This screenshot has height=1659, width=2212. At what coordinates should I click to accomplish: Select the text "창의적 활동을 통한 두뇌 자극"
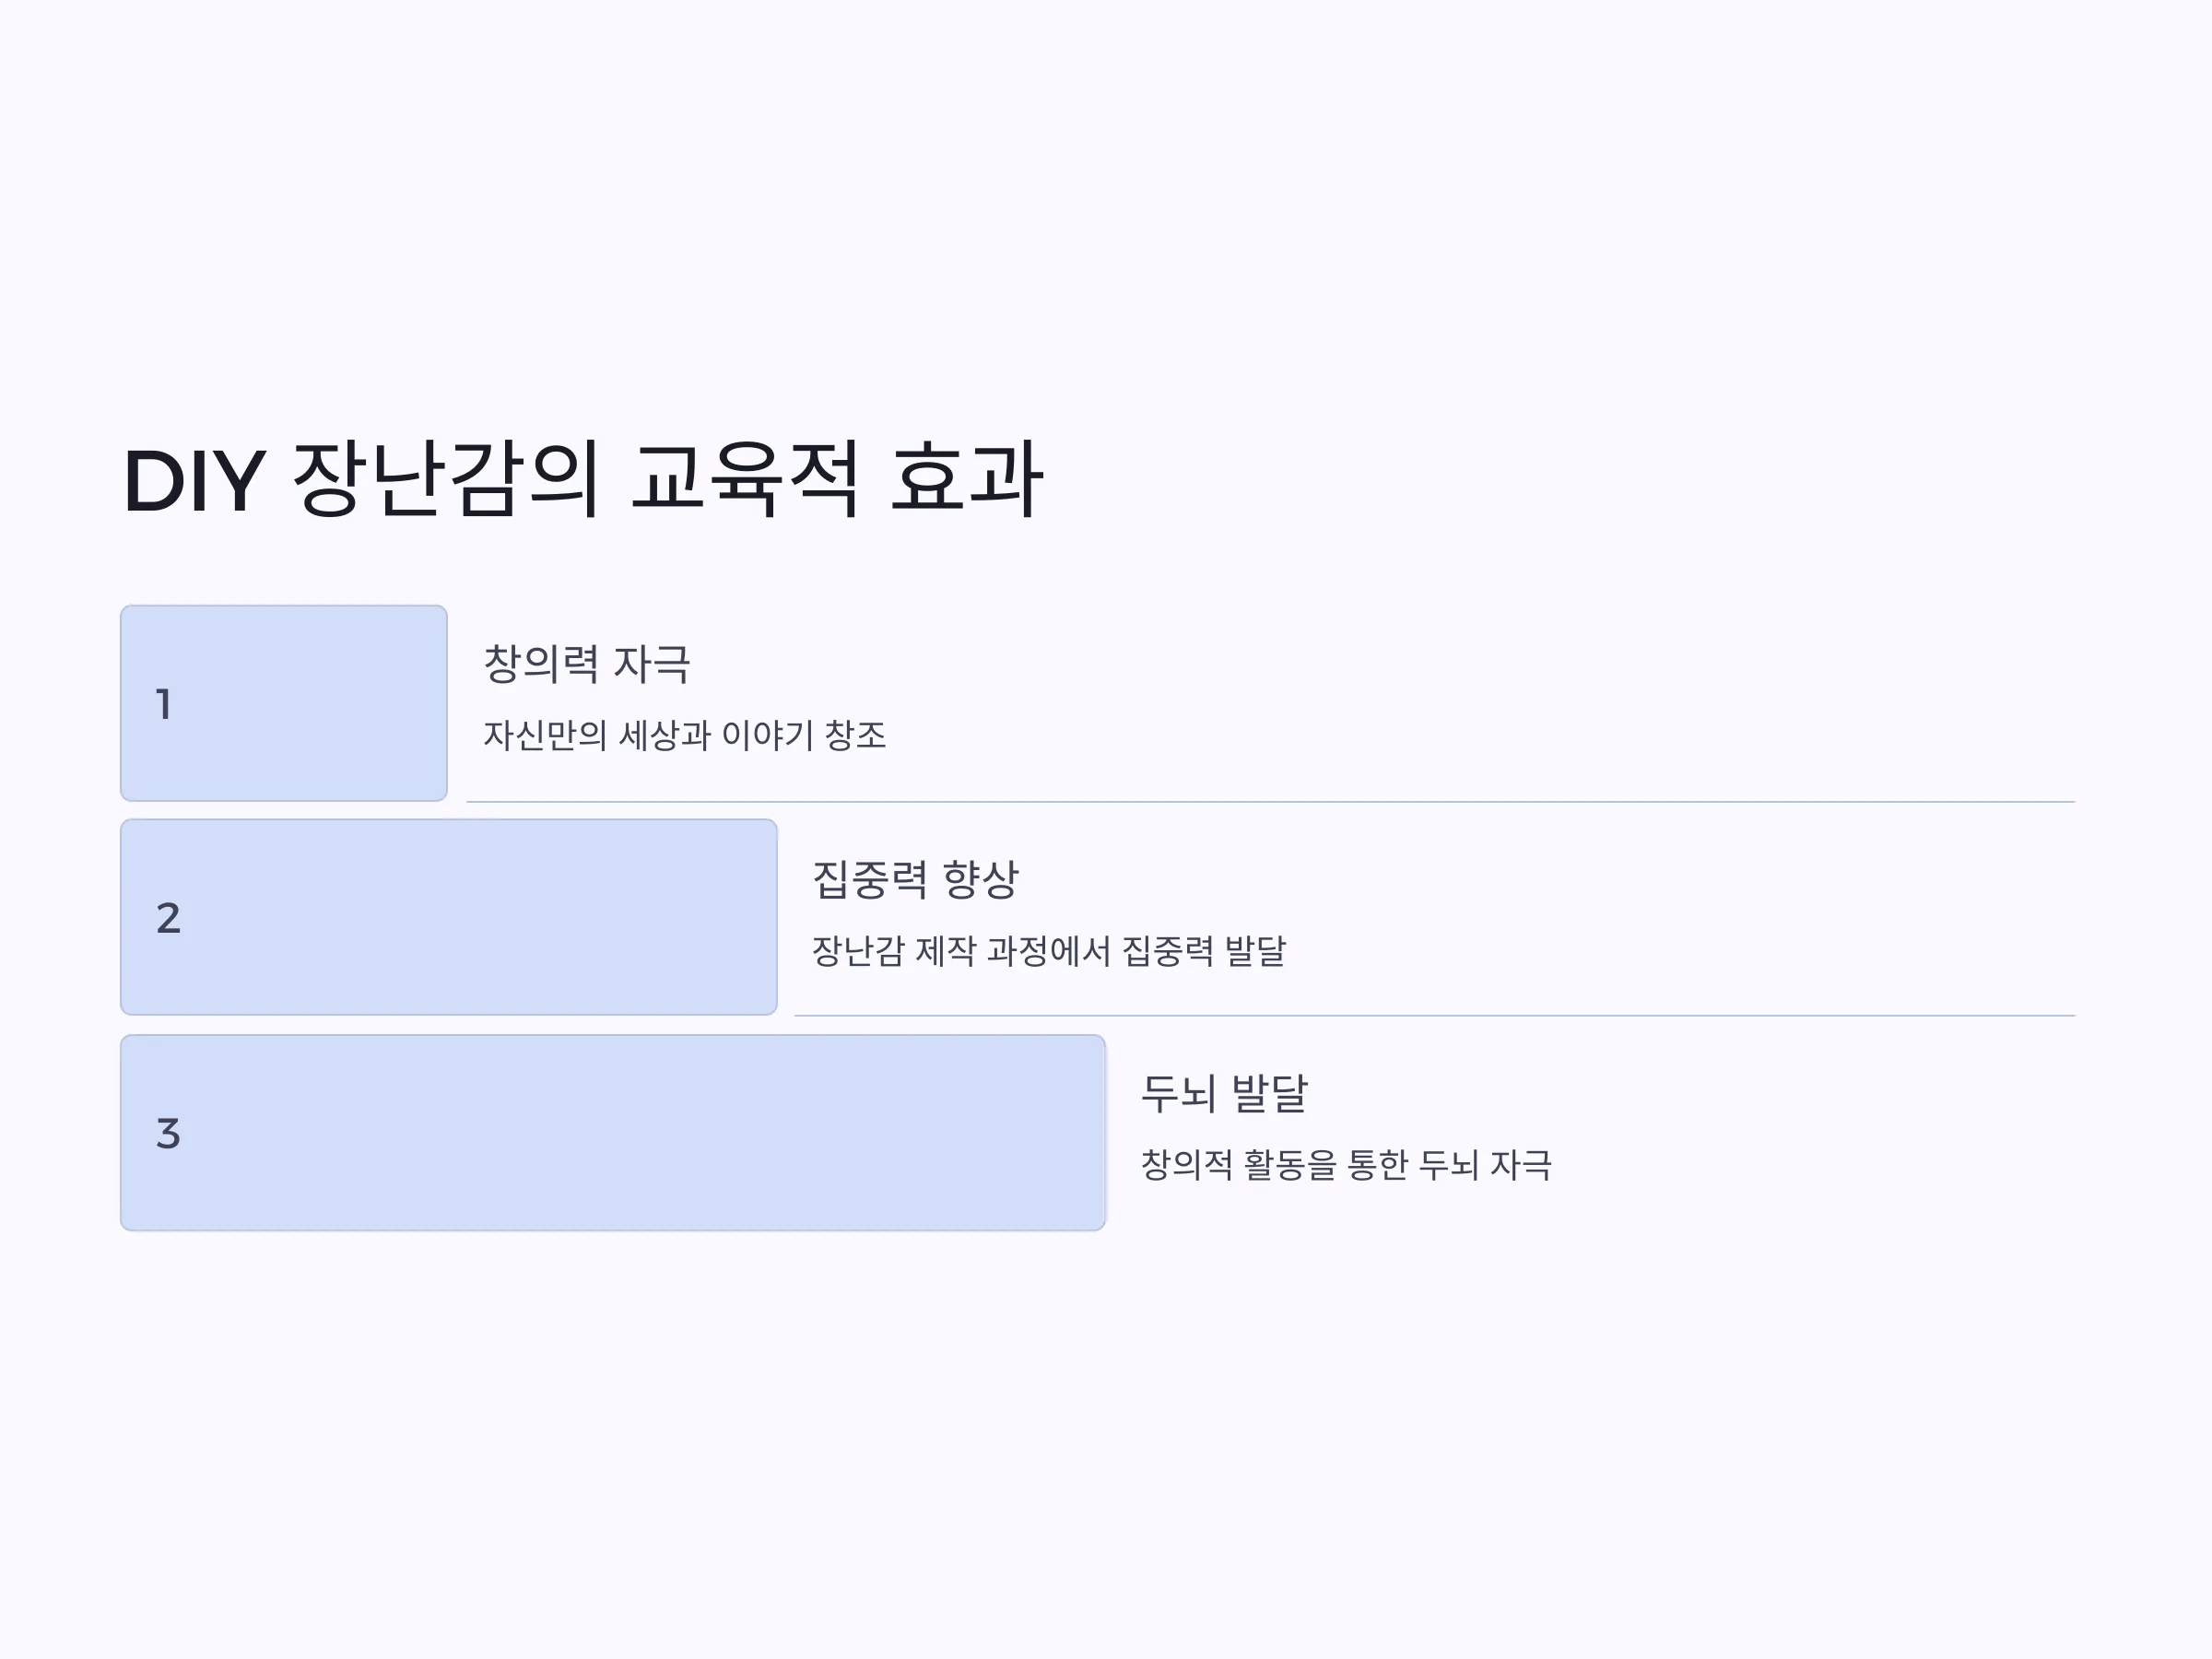click(x=1347, y=1165)
